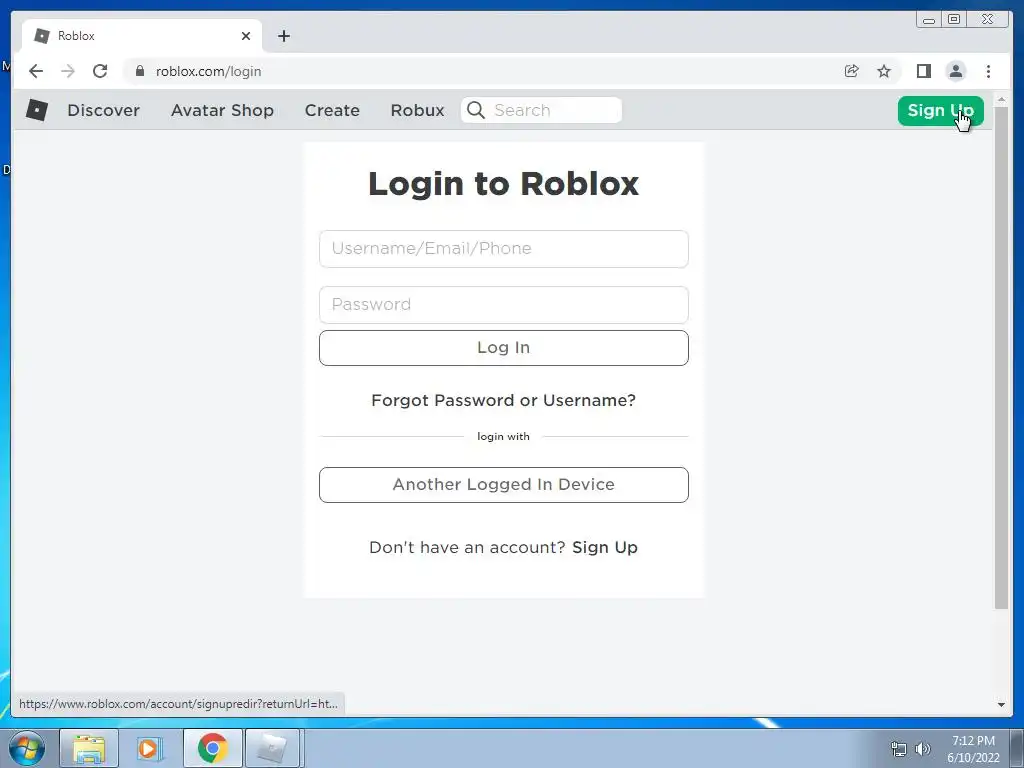Bookmark page with the star icon
Image resolution: width=1024 pixels, height=768 pixels.
(x=884, y=71)
